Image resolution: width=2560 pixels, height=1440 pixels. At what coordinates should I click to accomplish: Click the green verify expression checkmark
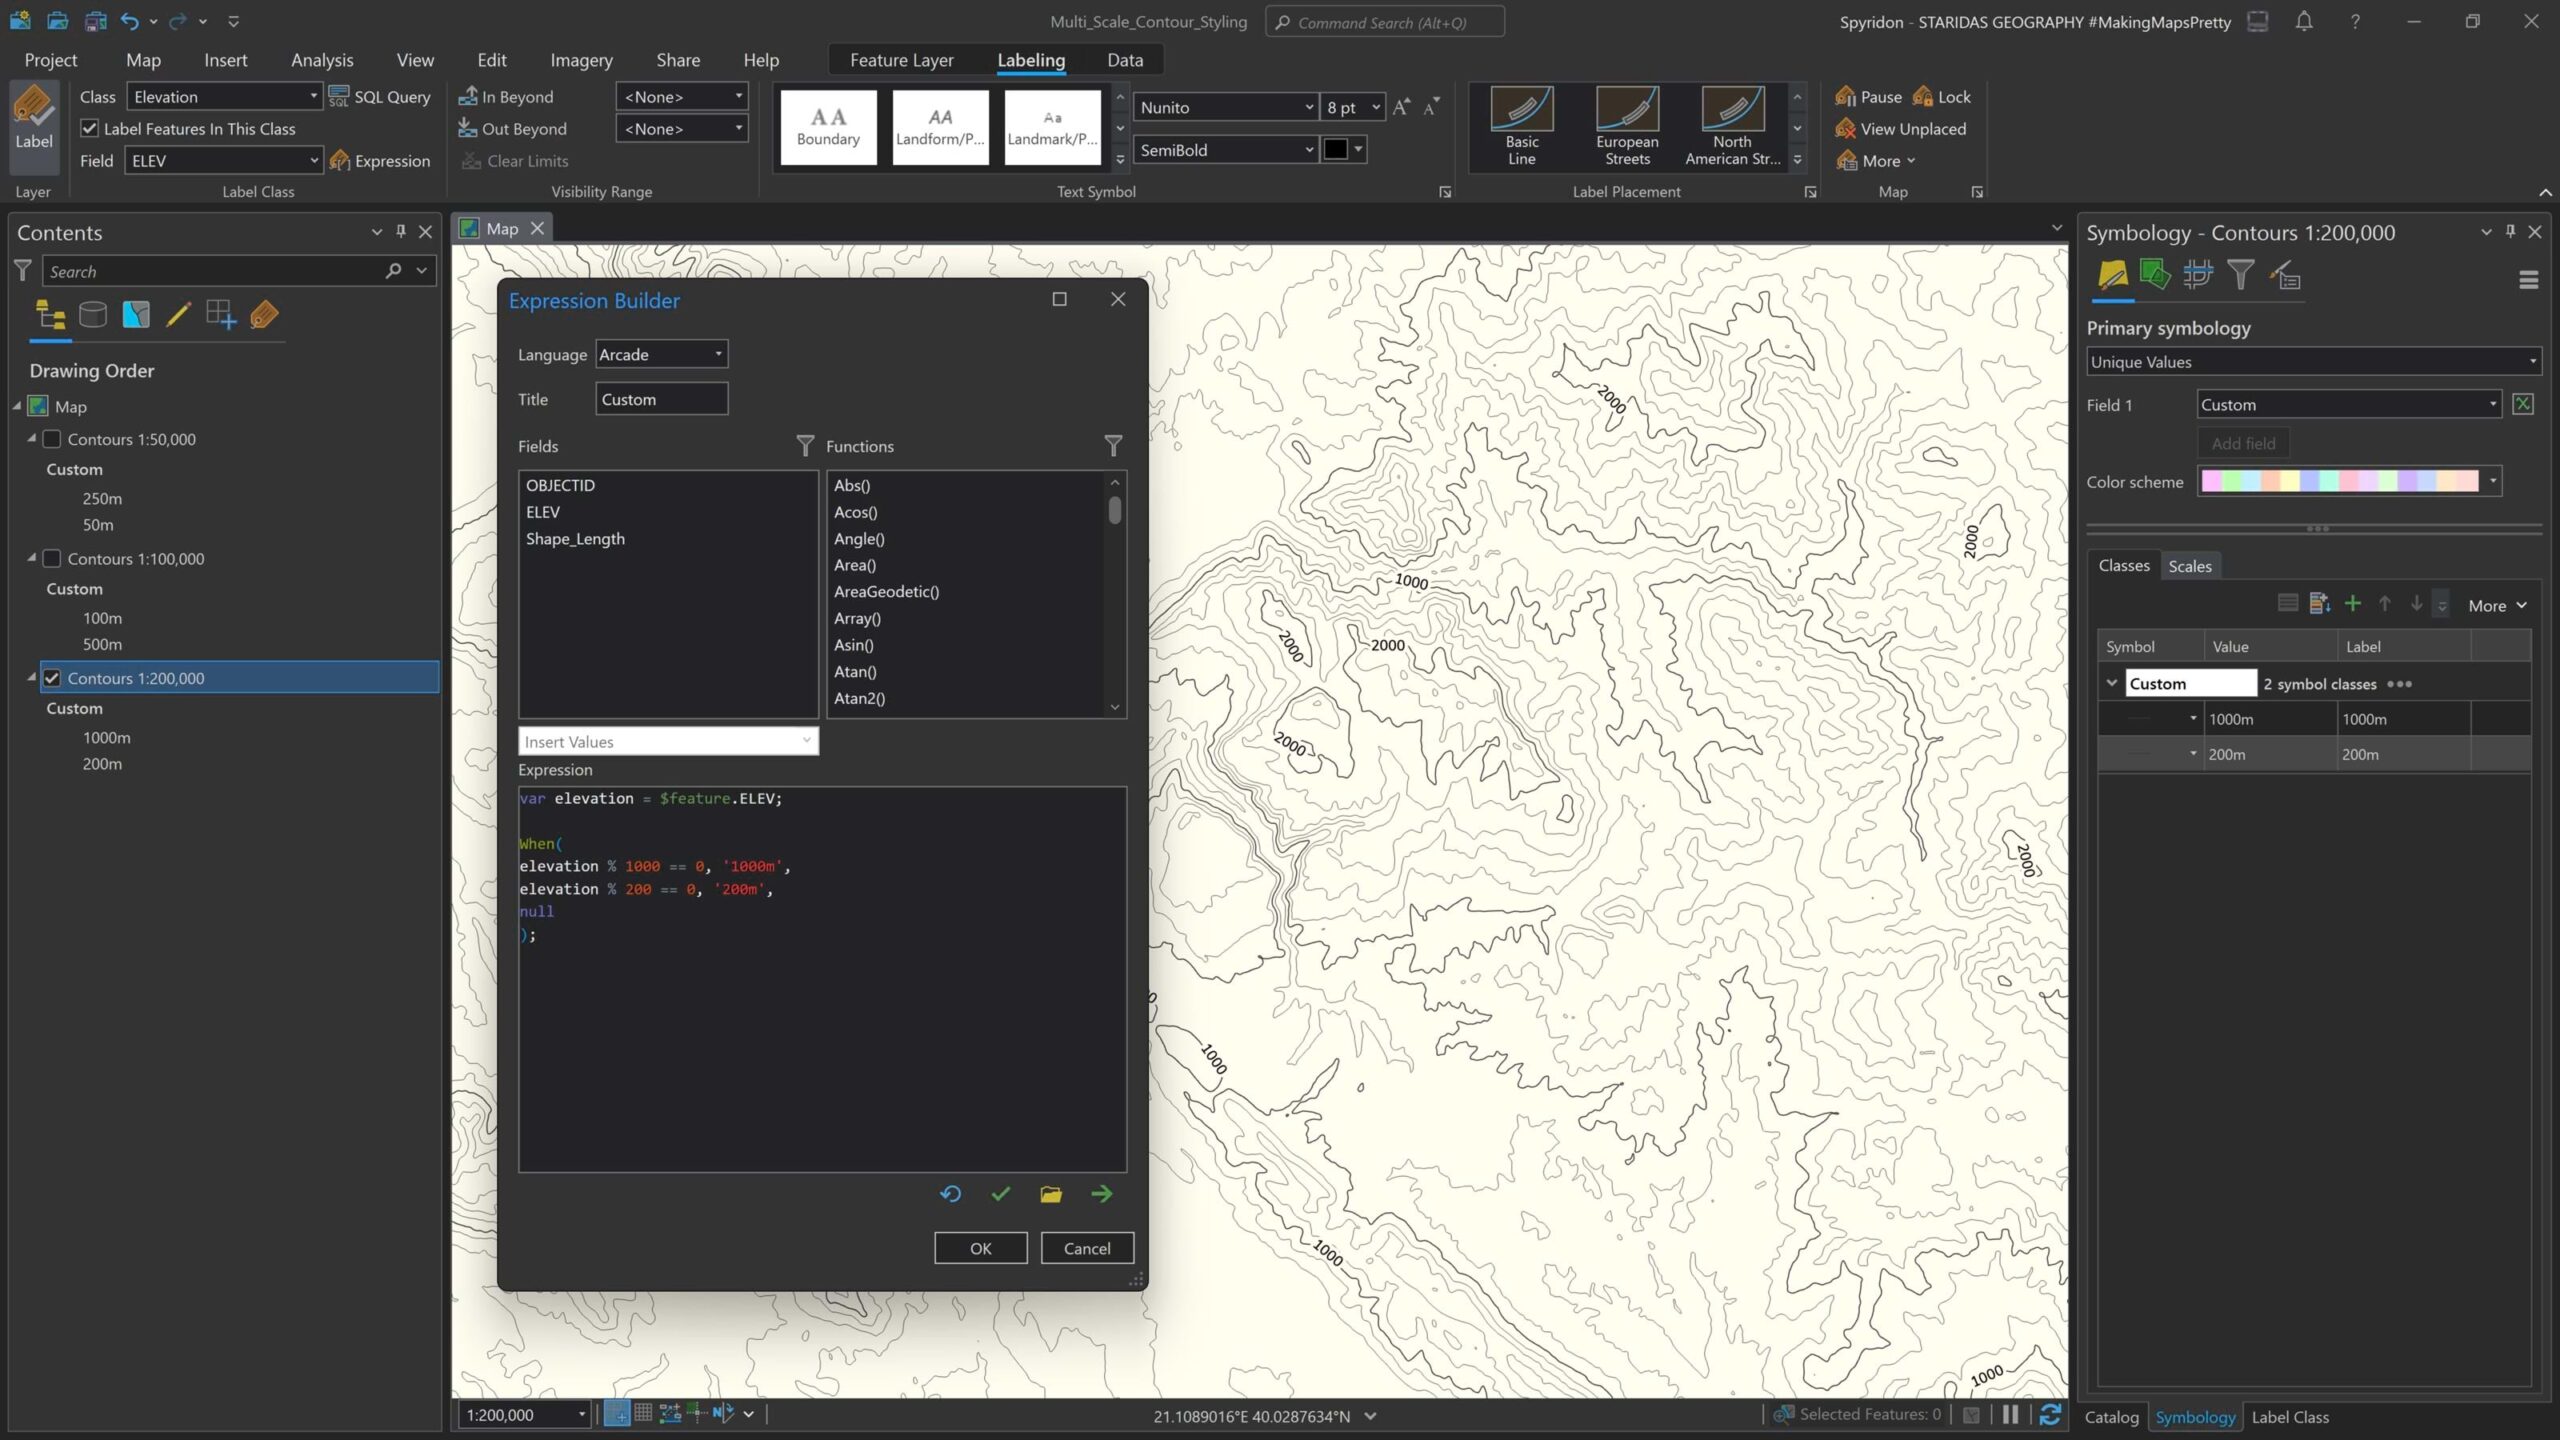click(1000, 1194)
